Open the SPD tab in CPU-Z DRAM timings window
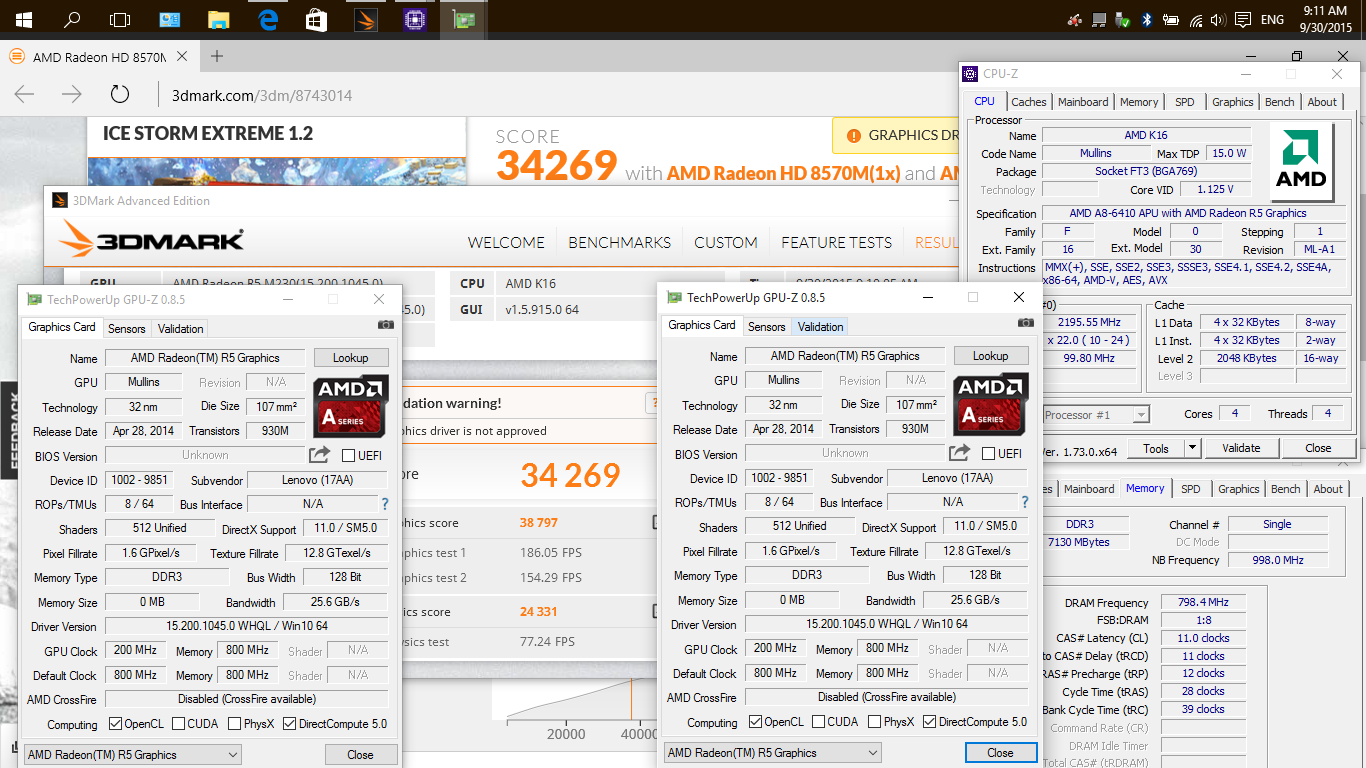Screen dimensions: 1366x768 [x=1191, y=489]
